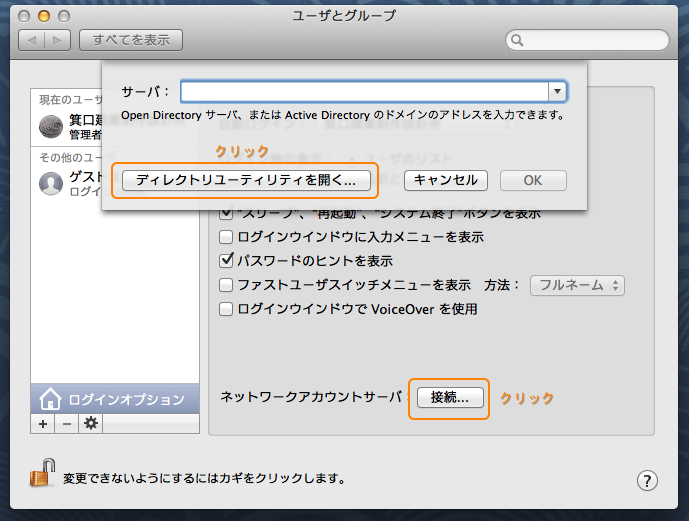Click すべてを表示 toolbar button

click(x=131, y=40)
